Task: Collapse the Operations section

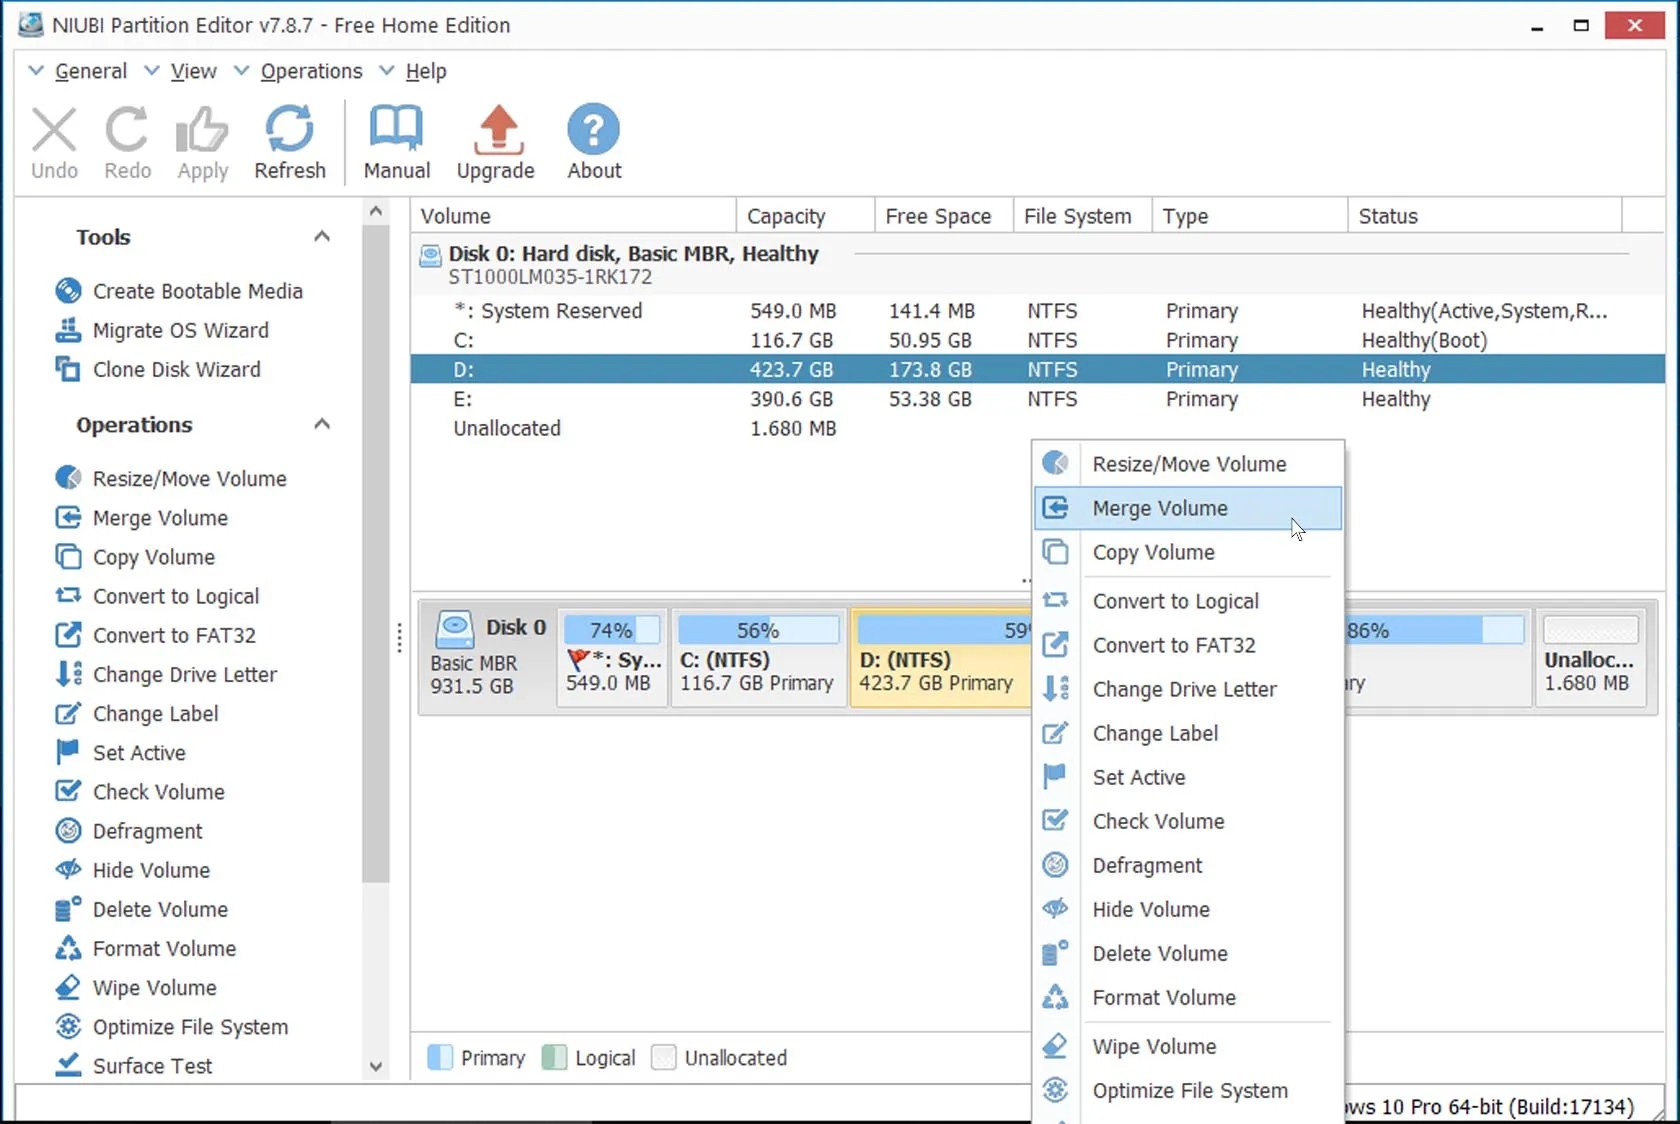Action: pyautogui.click(x=322, y=424)
